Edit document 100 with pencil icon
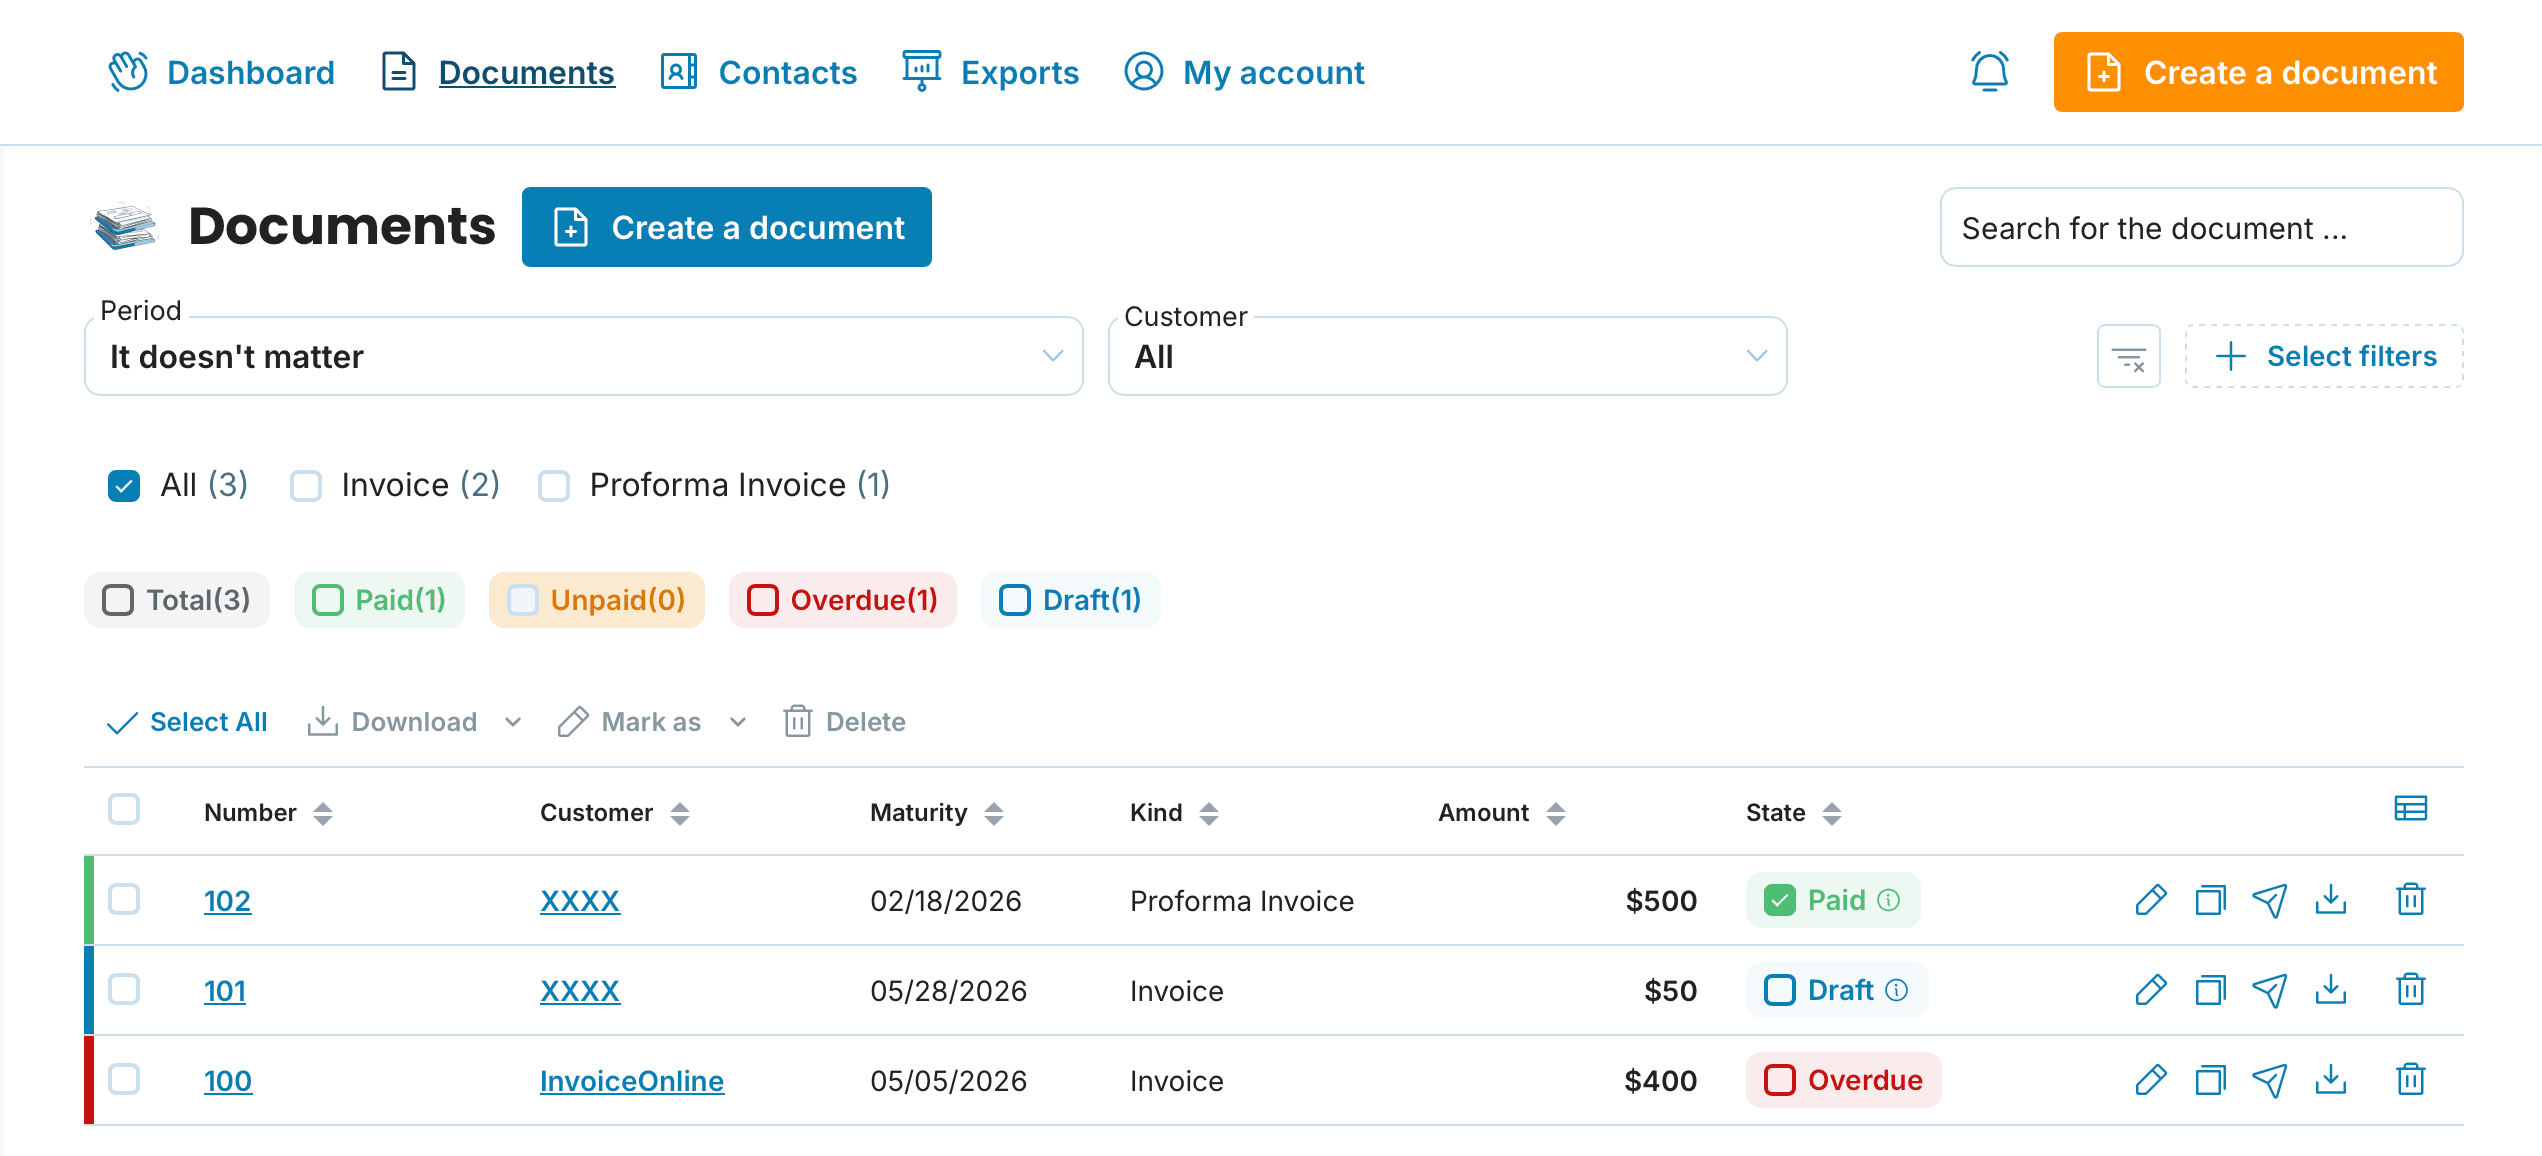Screen dimensions: 2542x1156 pos(2150,1080)
